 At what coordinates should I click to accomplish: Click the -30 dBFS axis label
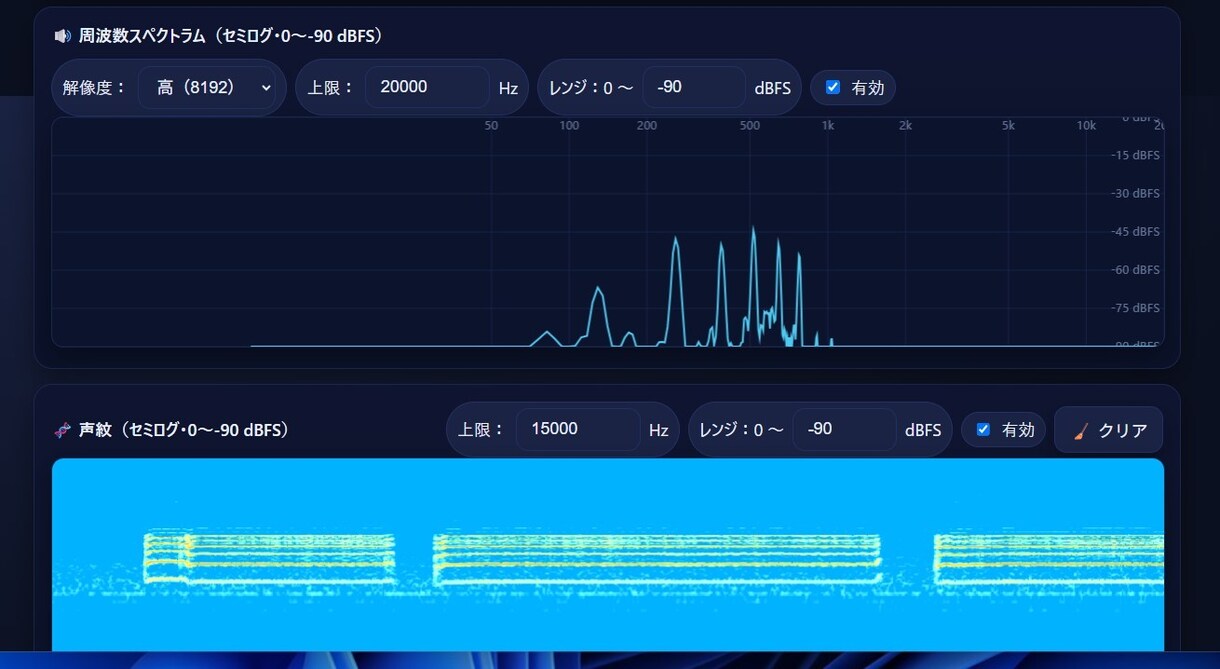1136,193
